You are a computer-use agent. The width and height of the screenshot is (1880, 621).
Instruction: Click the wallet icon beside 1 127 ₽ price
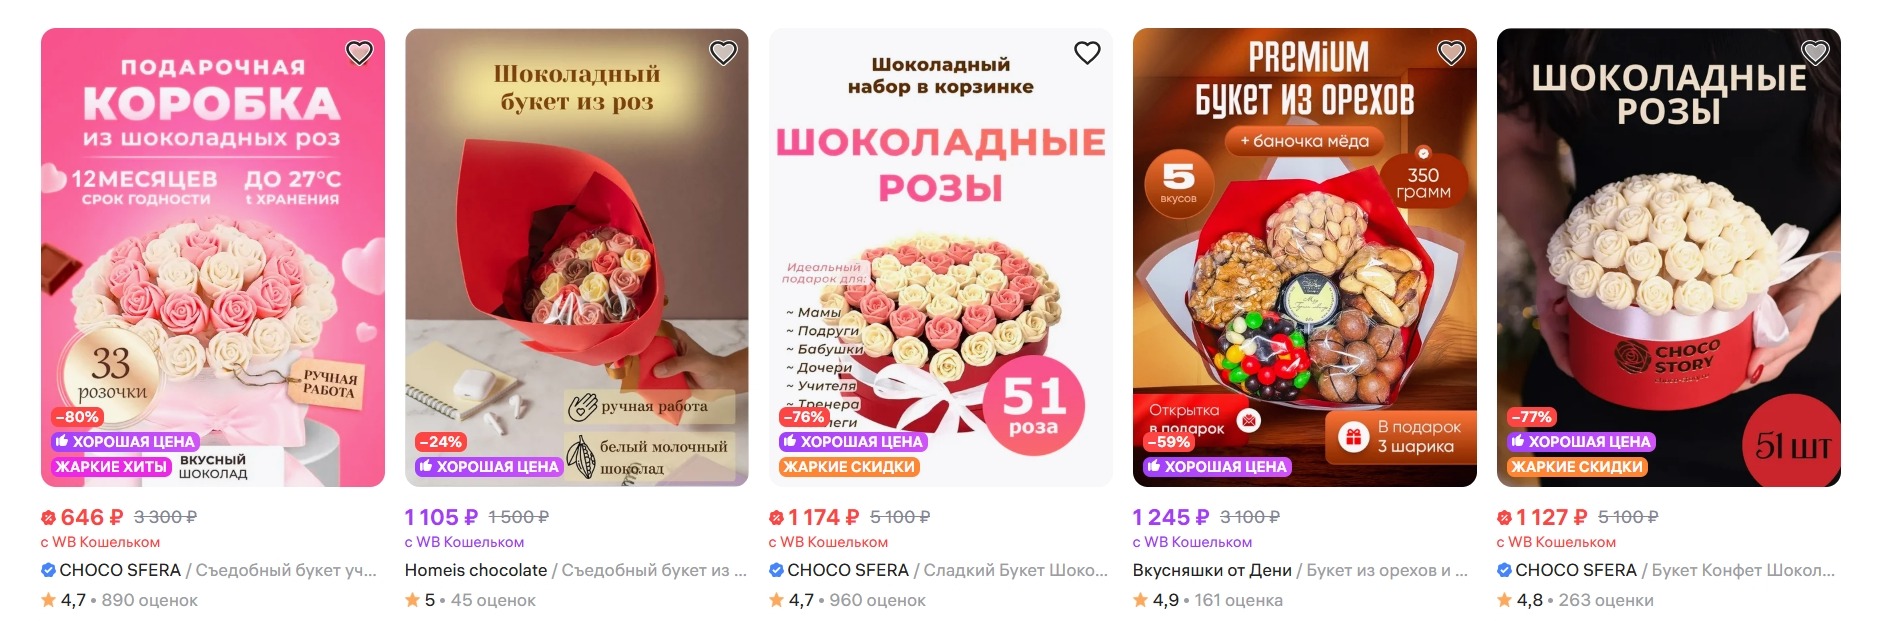[1504, 517]
